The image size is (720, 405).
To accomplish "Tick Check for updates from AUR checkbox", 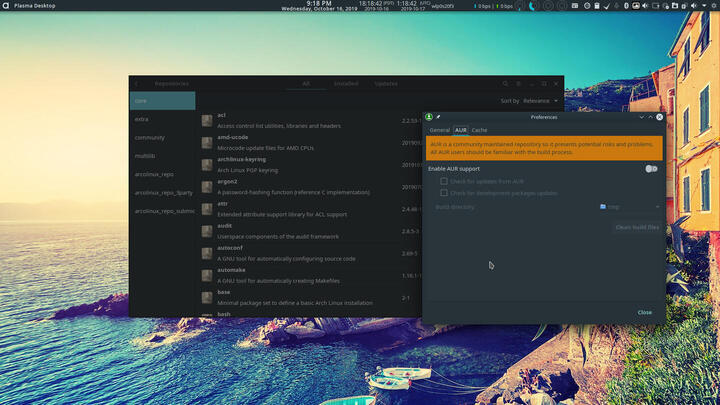I will point(444,181).
